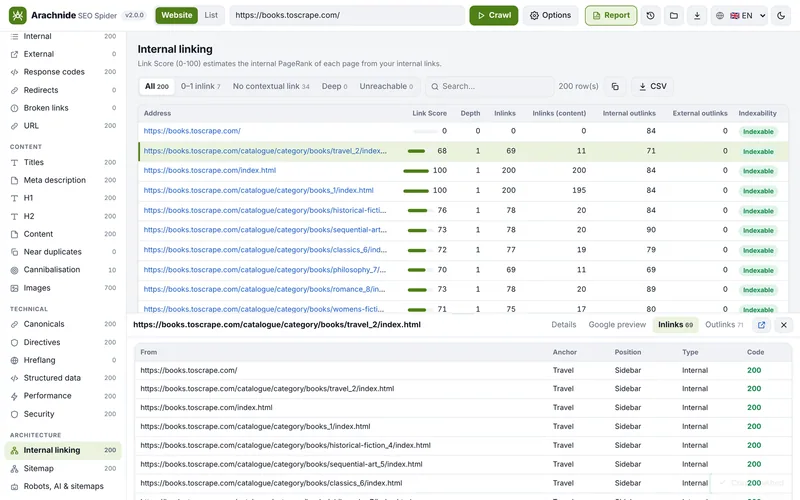The width and height of the screenshot is (800, 500).
Task: Open the folder icon in top toolbar
Action: (673, 15)
